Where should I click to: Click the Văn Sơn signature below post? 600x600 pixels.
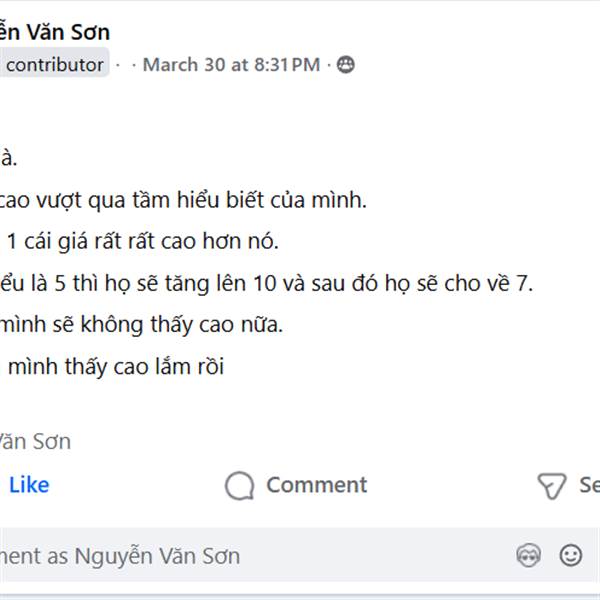click(35, 441)
